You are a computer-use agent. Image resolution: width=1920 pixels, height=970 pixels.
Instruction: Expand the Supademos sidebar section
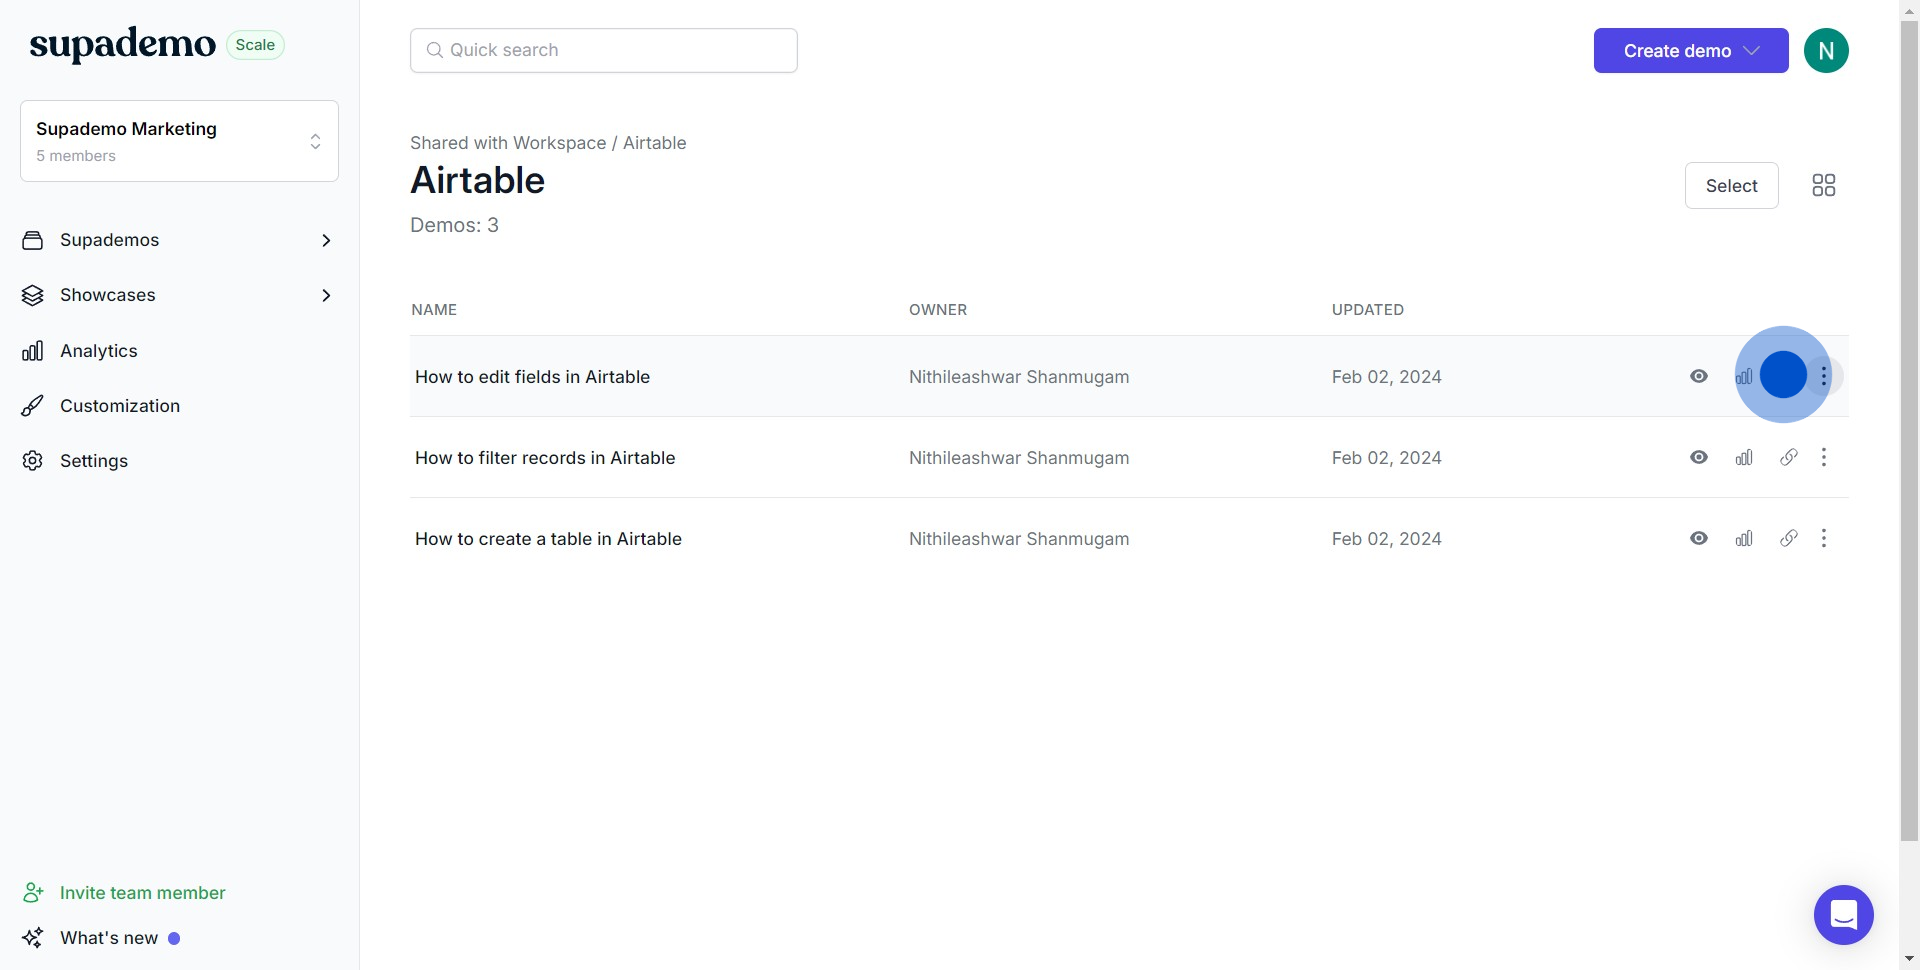pyautogui.click(x=326, y=241)
